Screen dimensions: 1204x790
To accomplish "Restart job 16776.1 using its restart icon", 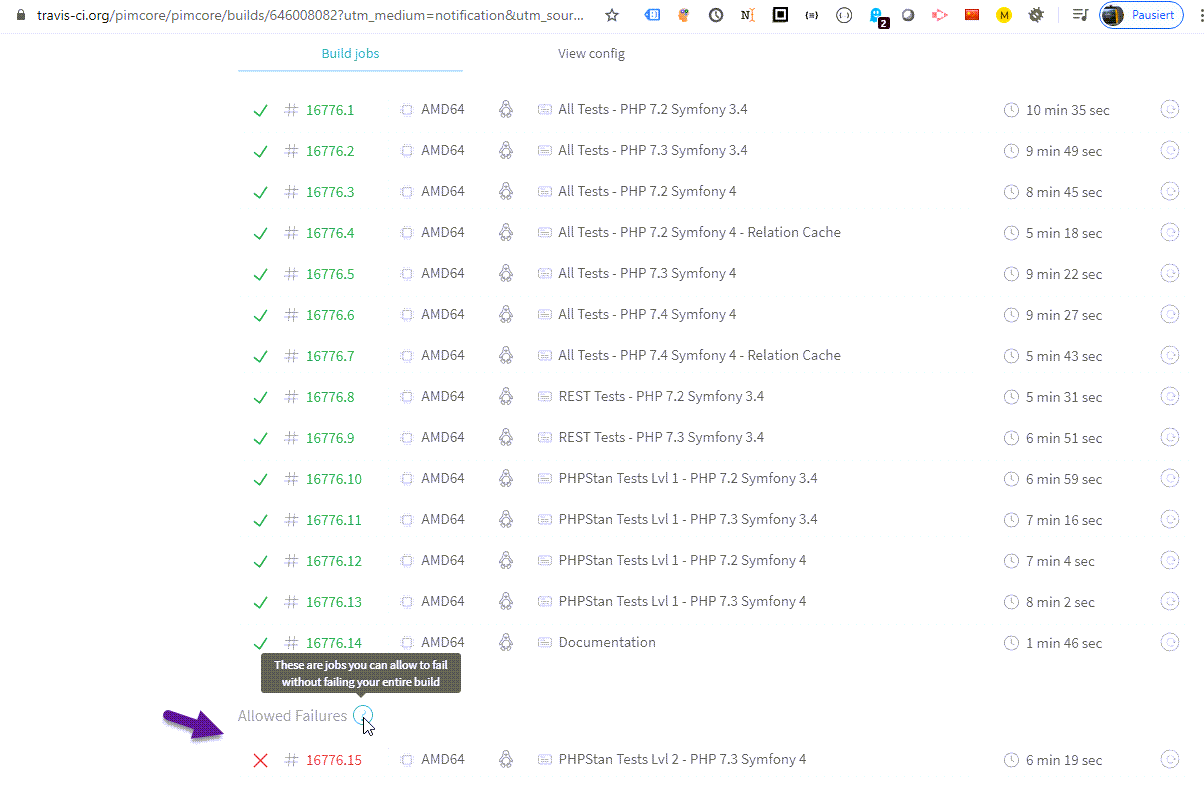I will pyautogui.click(x=1169, y=109).
